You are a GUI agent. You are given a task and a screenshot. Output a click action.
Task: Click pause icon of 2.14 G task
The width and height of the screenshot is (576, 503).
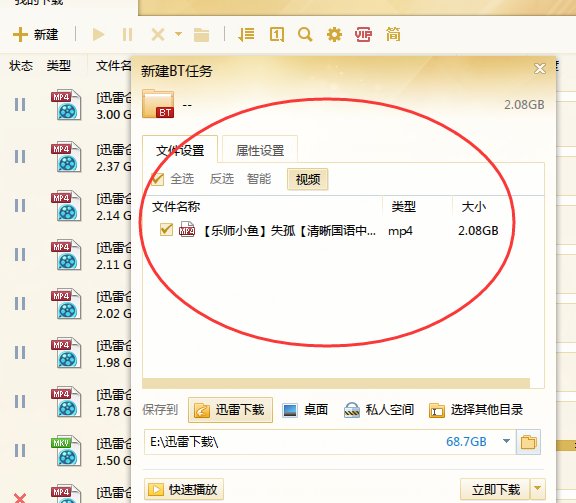click(20, 205)
